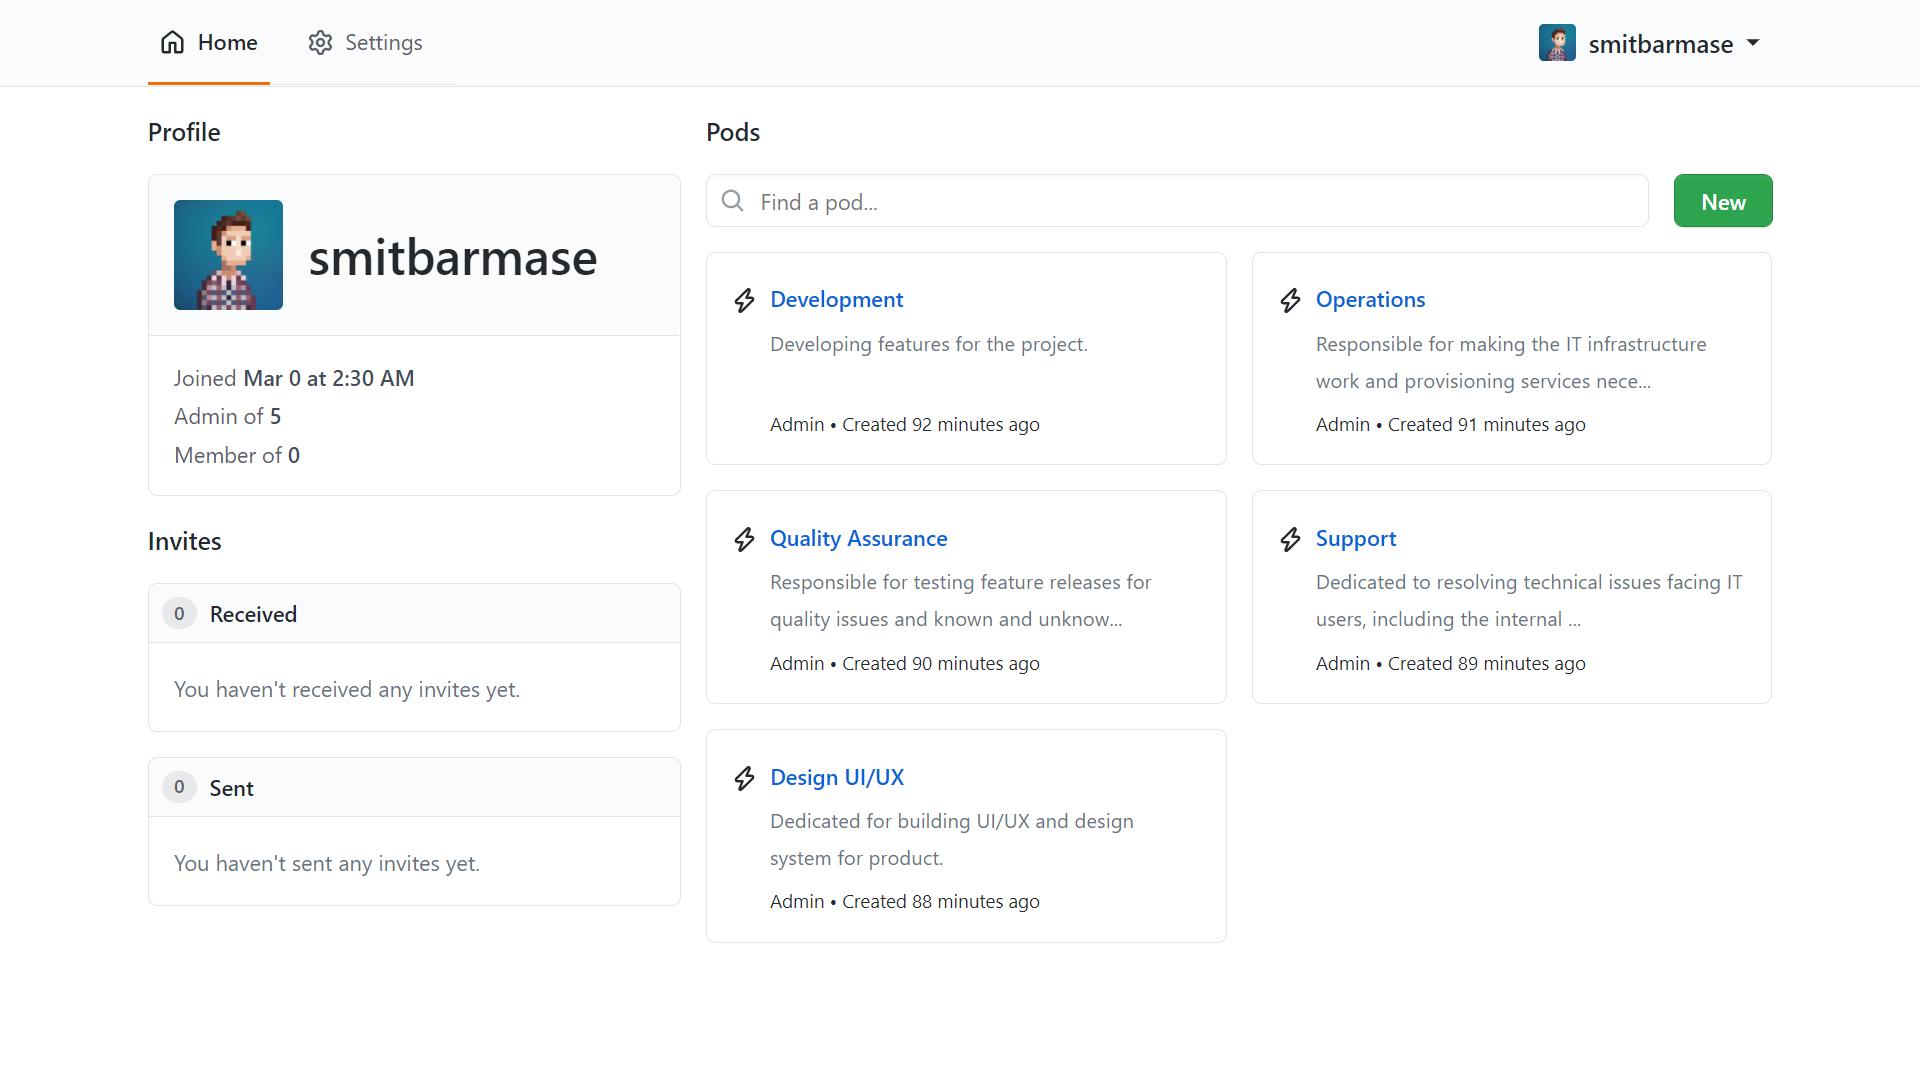Click the lightning icon beside Design UI/UX
This screenshot has height=1080, width=1920.
(x=744, y=778)
